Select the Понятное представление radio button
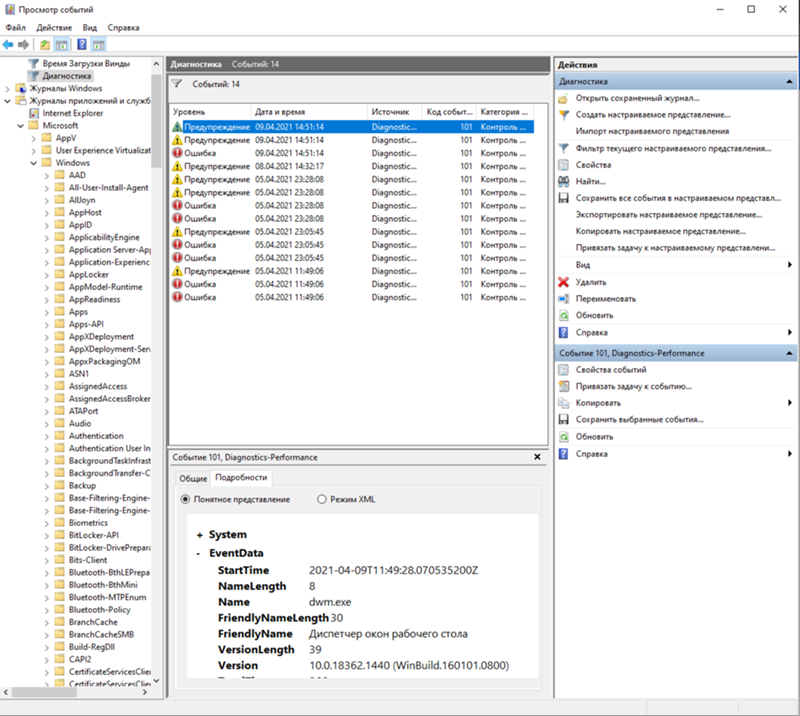This screenshot has height=716, width=800. pyautogui.click(x=185, y=499)
